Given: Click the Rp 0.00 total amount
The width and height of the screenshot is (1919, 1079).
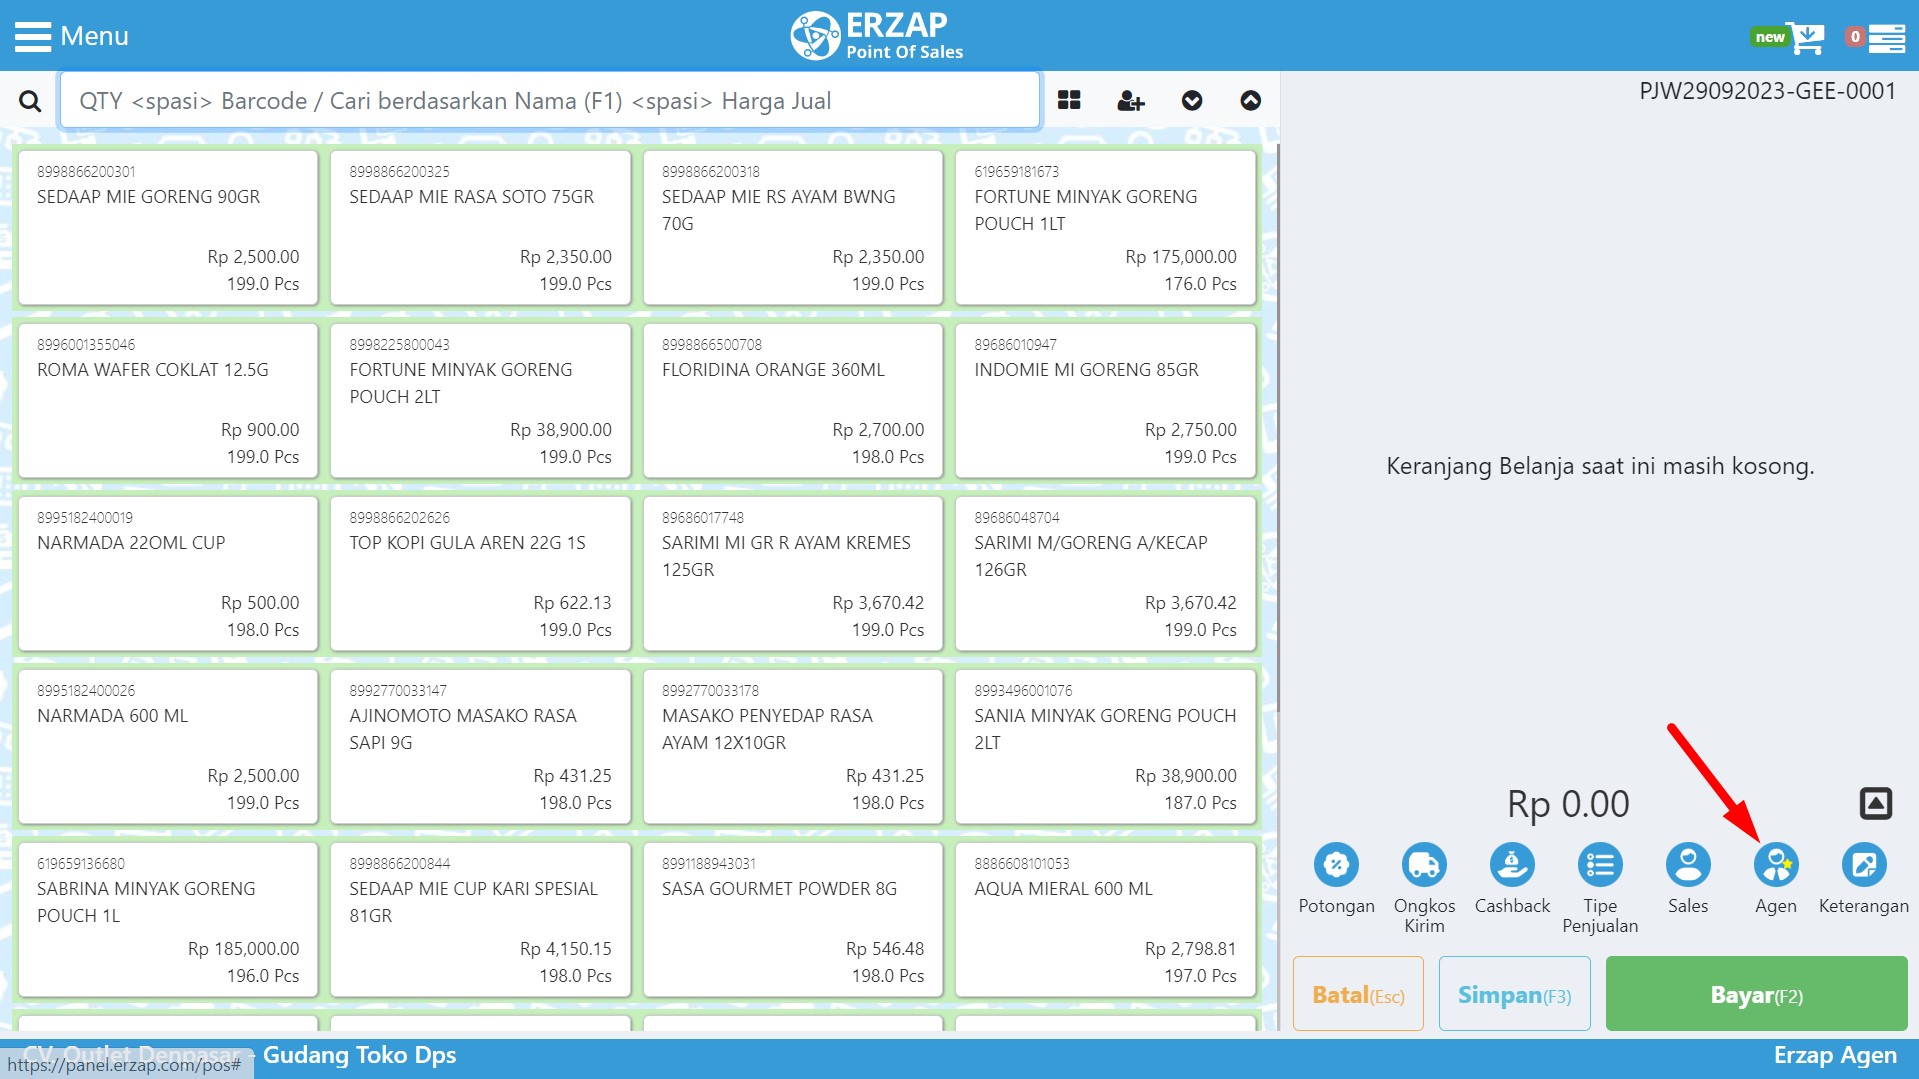Looking at the screenshot, I should [x=1568, y=804].
